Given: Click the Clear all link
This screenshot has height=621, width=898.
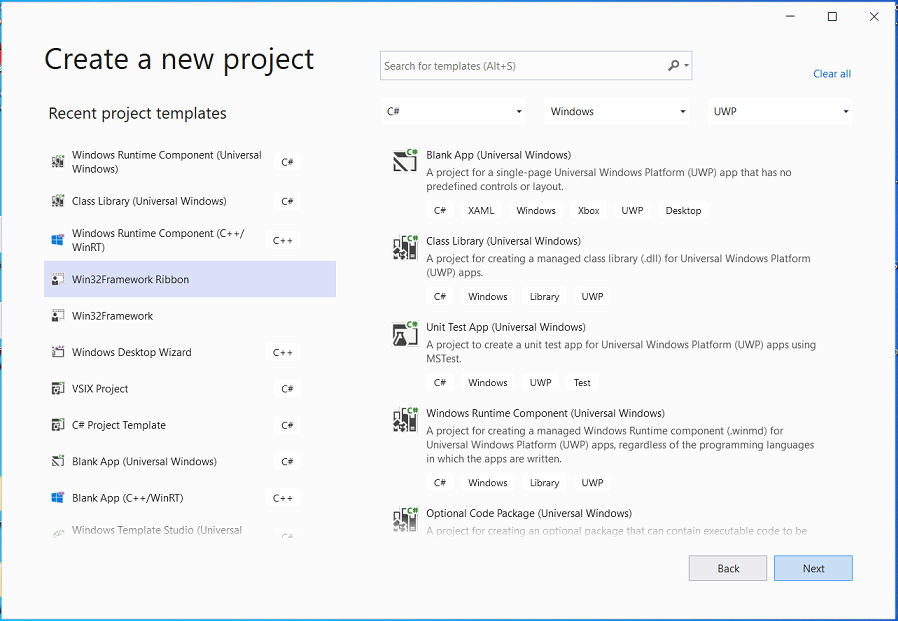Looking at the screenshot, I should click(x=832, y=74).
